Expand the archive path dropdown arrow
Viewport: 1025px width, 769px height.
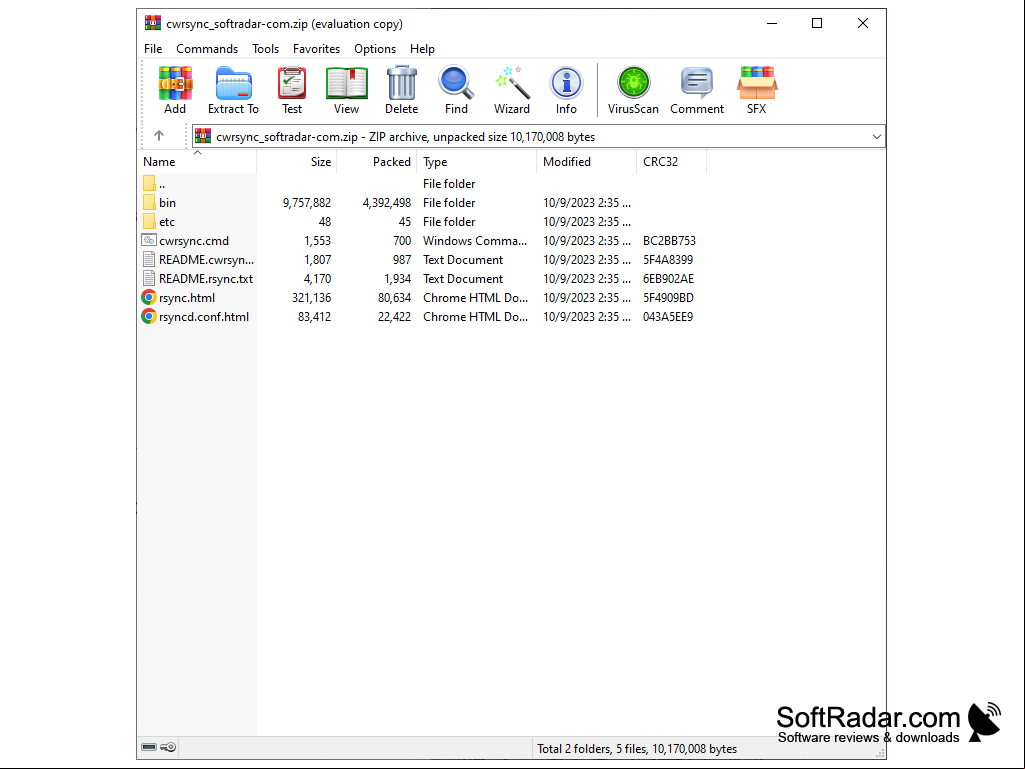[877, 137]
